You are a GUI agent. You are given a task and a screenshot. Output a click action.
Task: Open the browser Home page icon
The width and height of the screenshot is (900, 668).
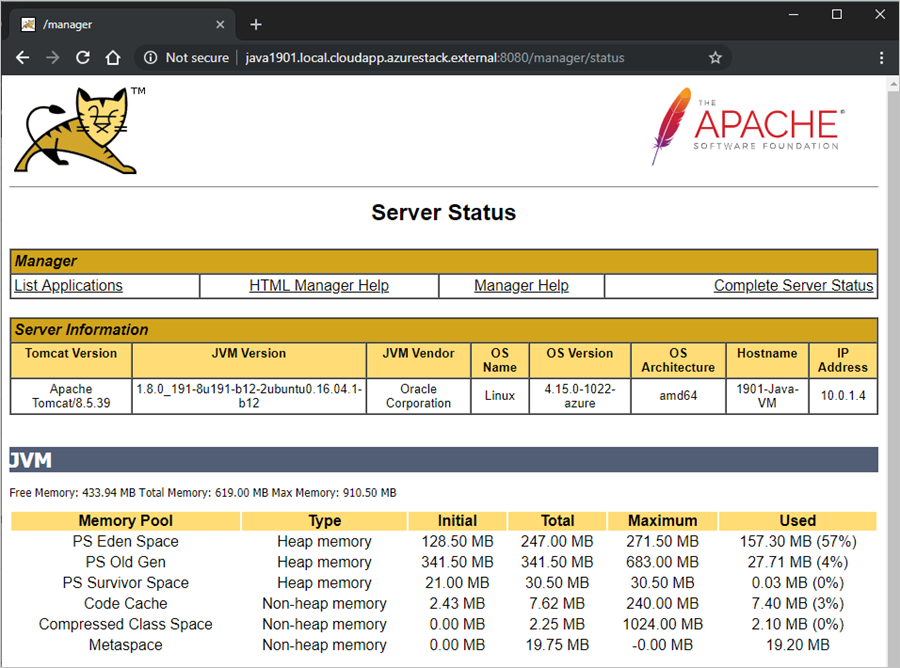tap(113, 58)
